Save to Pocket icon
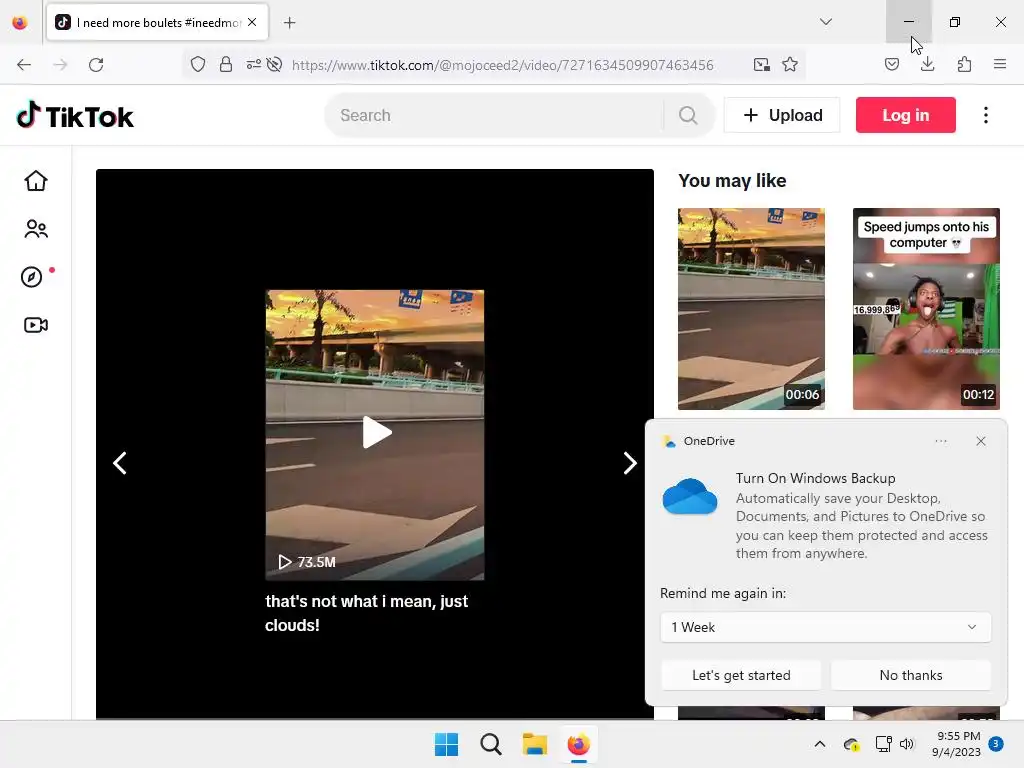The width and height of the screenshot is (1024, 768). 891,64
